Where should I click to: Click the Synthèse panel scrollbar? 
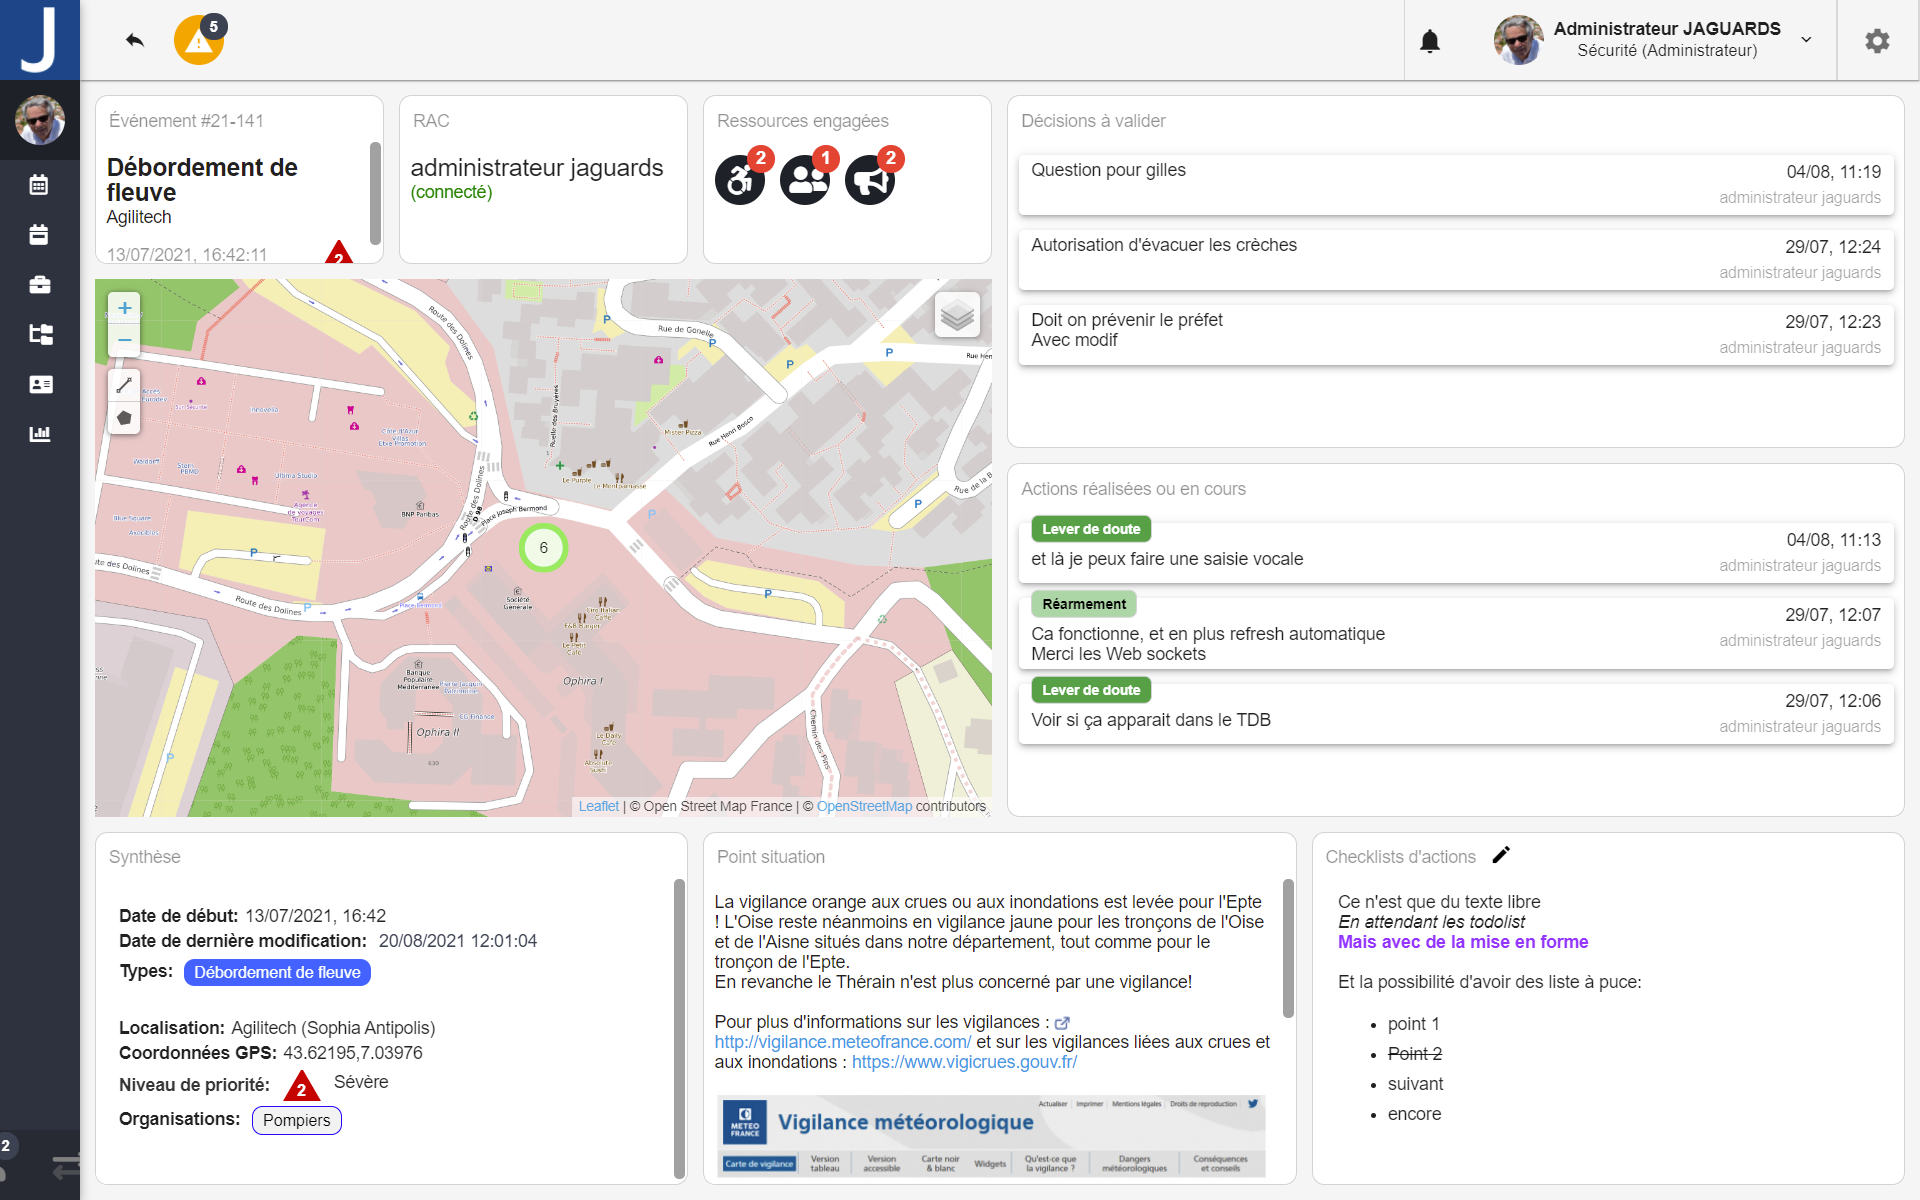click(x=679, y=1029)
